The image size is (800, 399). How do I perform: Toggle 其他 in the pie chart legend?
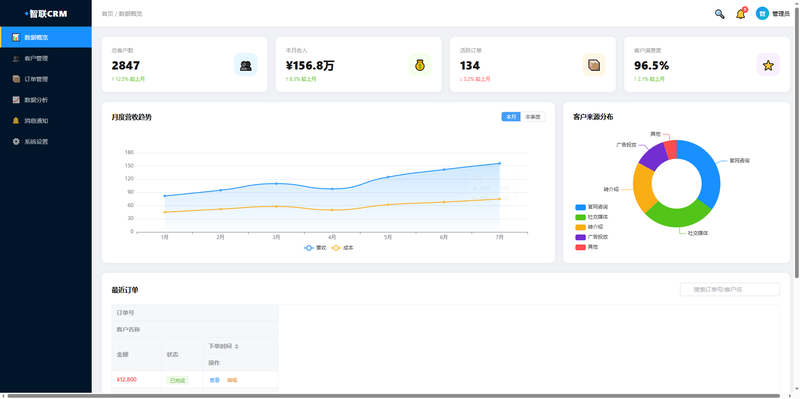pyautogui.click(x=587, y=246)
